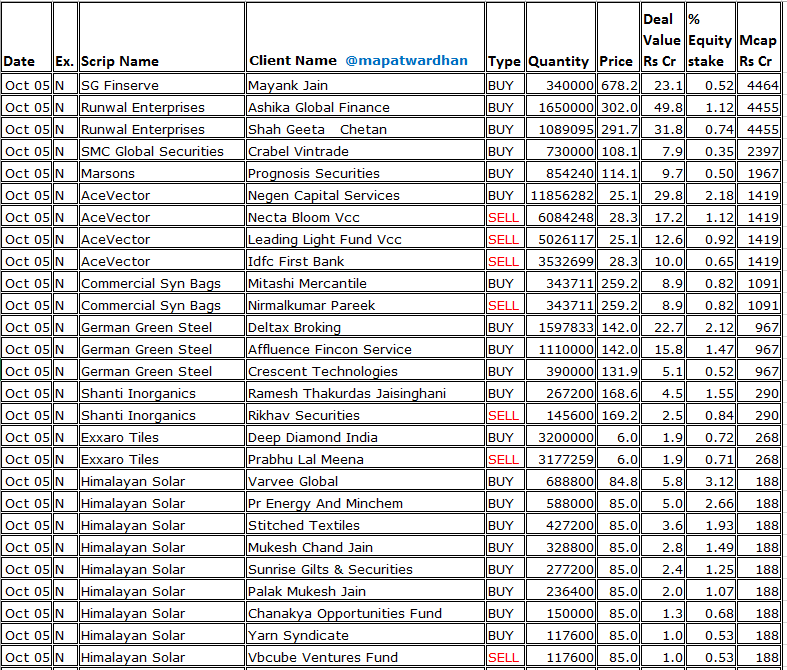The width and height of the screenshot is (787, 670).
Task: Click price 678.2 cell
Action: coord(618,85)
